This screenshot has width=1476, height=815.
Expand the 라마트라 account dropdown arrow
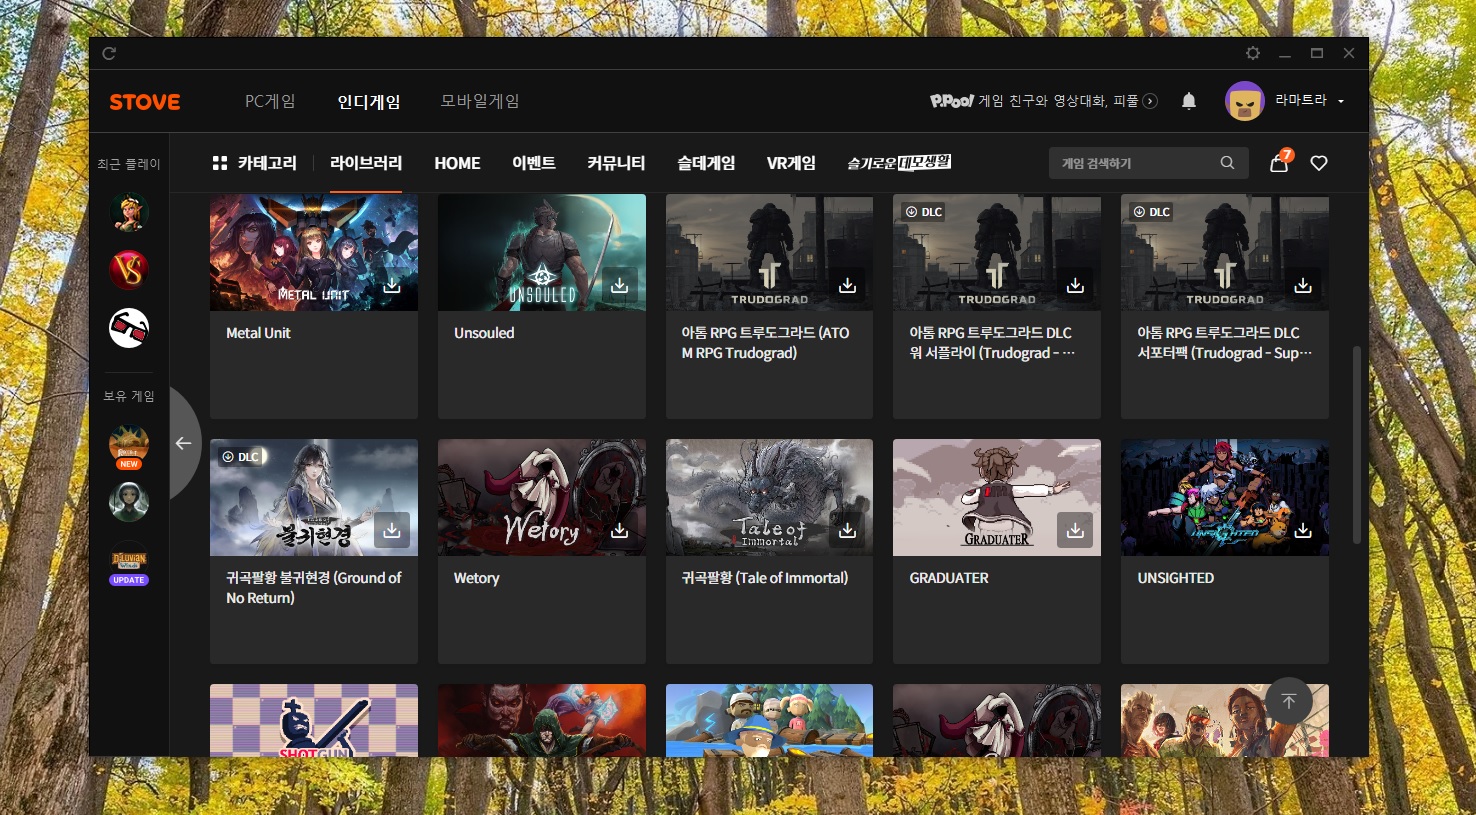[x=1341, y=101]
